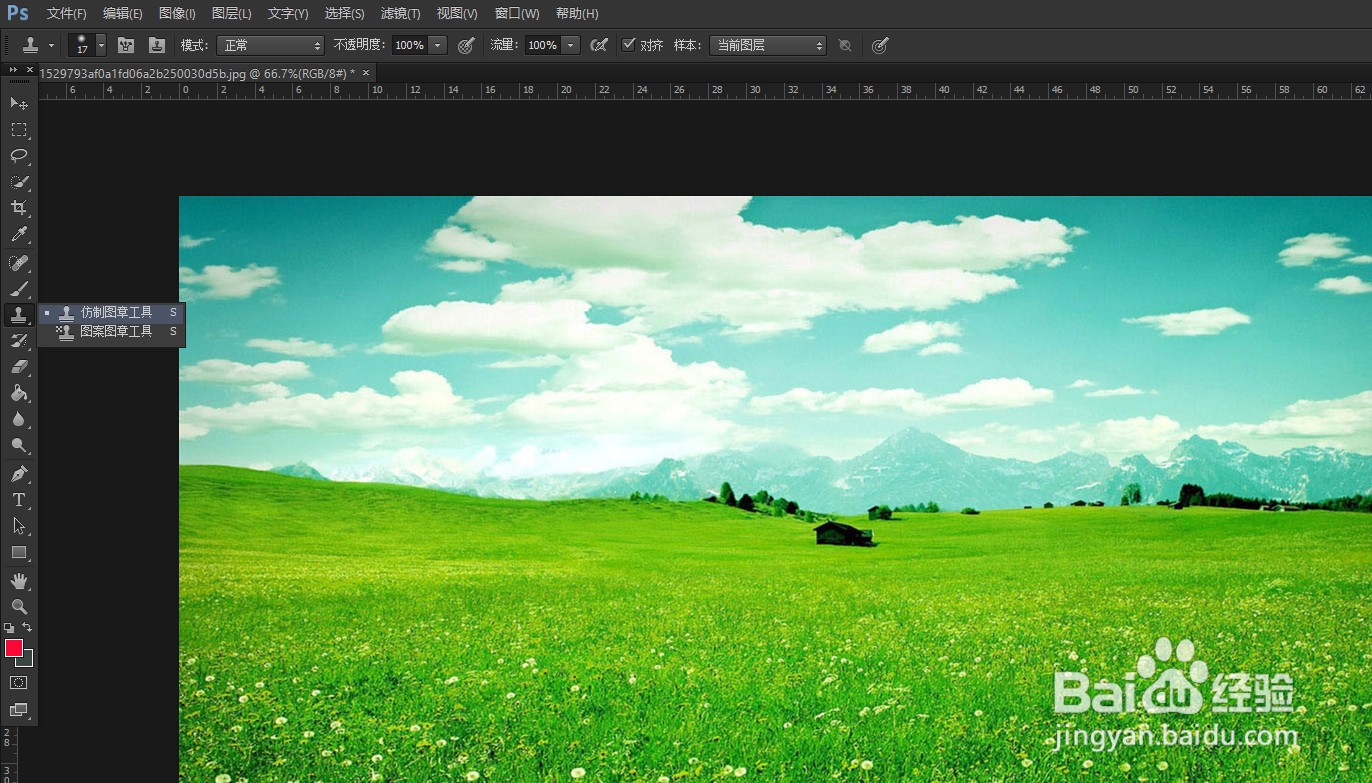Select the Healing Brush tool
This screenshot has height=783, width=1372.
tap(18, 263)
